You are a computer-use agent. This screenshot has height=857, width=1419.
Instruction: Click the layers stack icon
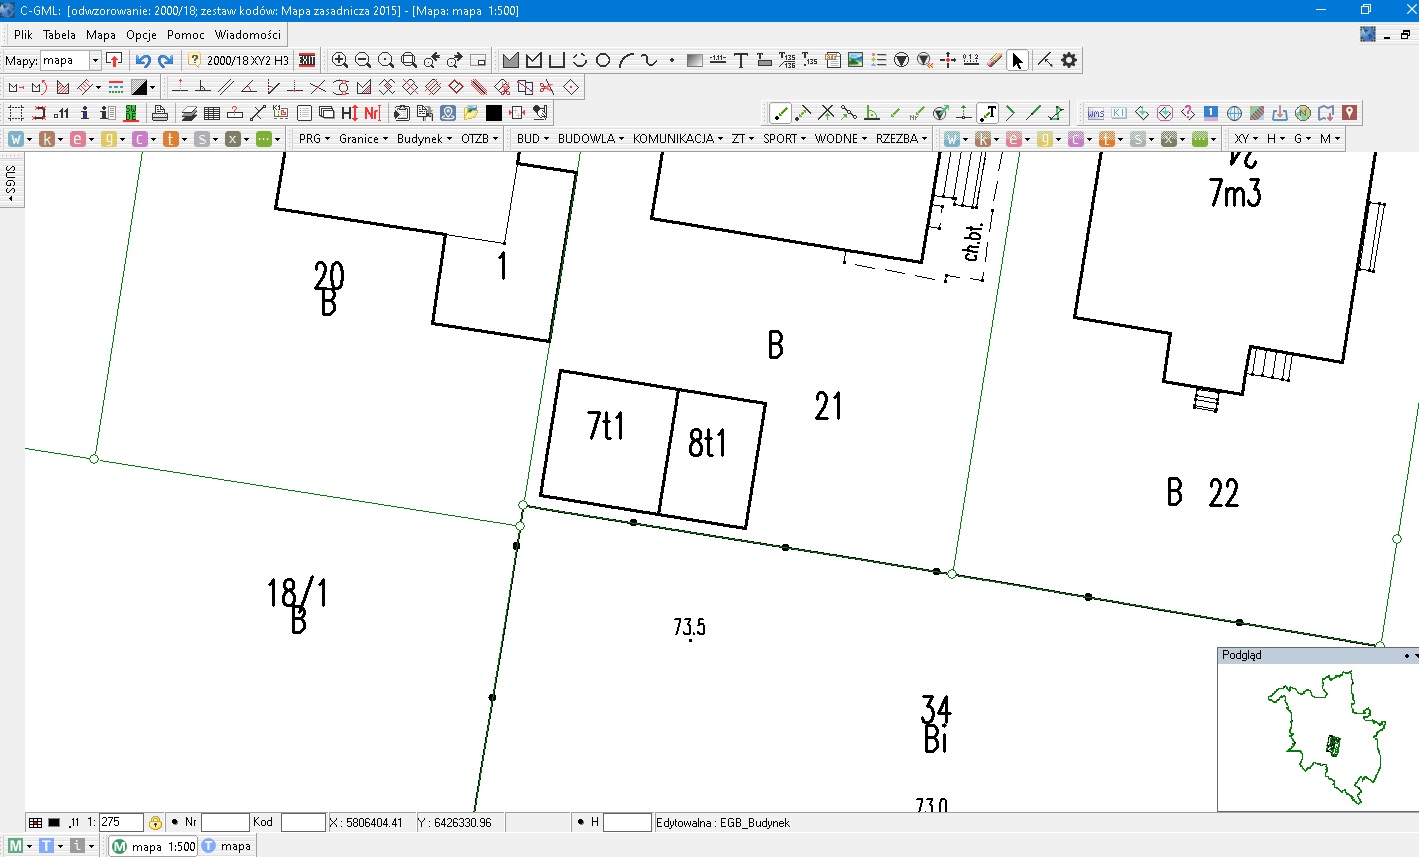coord(189,113)
